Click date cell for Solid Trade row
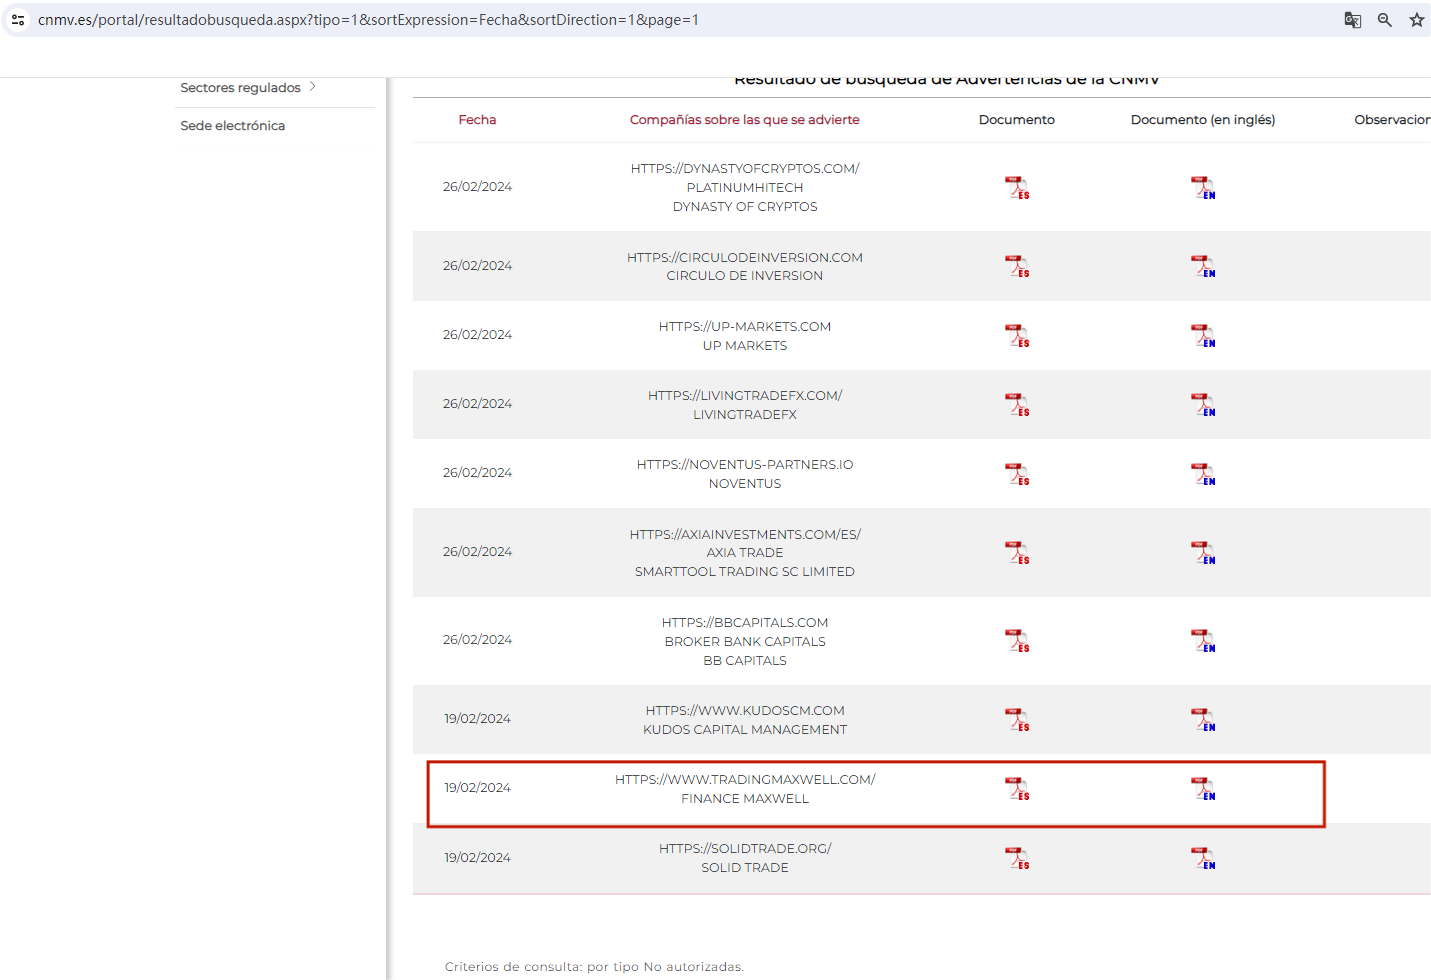 [x=477, y=858]
